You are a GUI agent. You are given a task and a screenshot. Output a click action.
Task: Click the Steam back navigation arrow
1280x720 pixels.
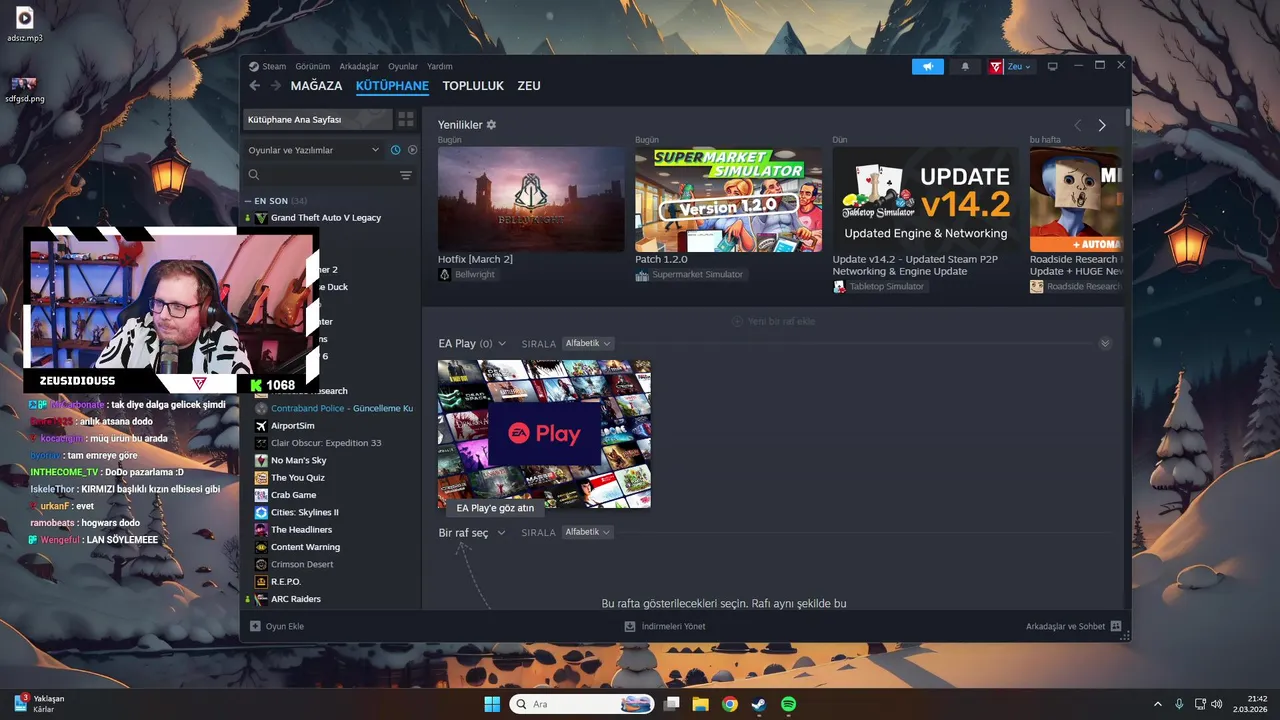[255, 86]
